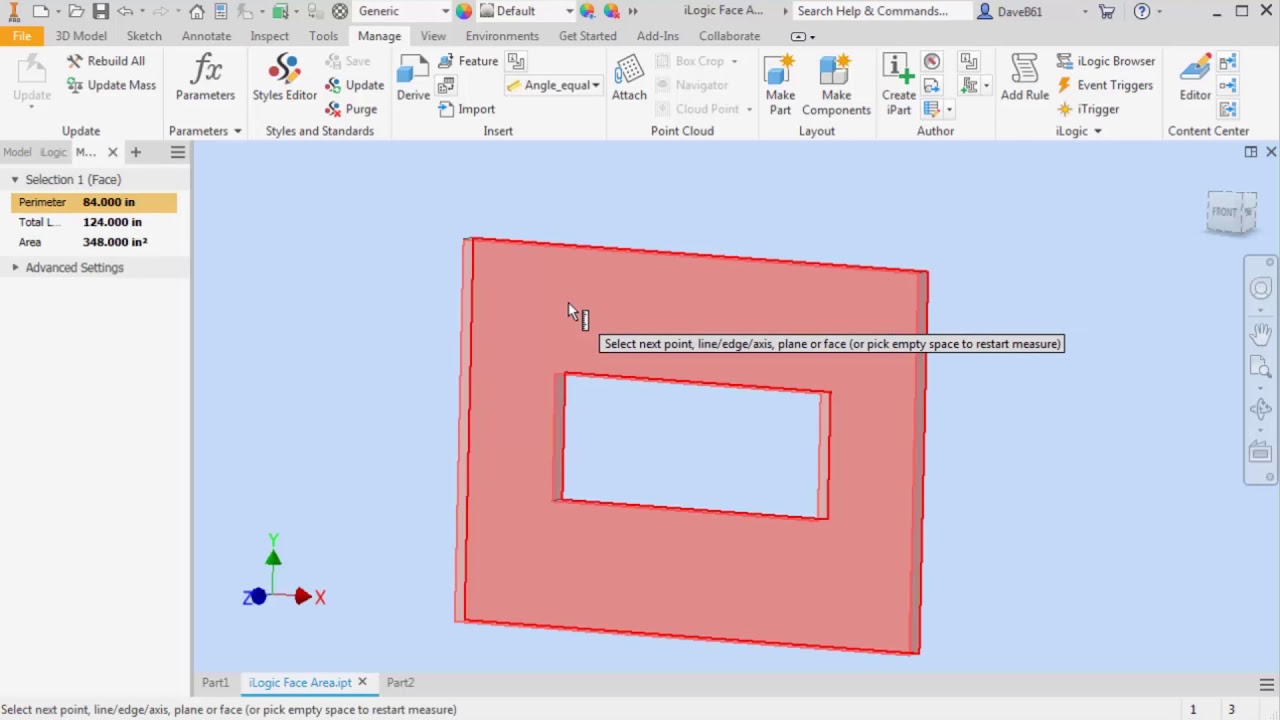
Task: Switch to the Part1 document tab
Action: (215, 683)
